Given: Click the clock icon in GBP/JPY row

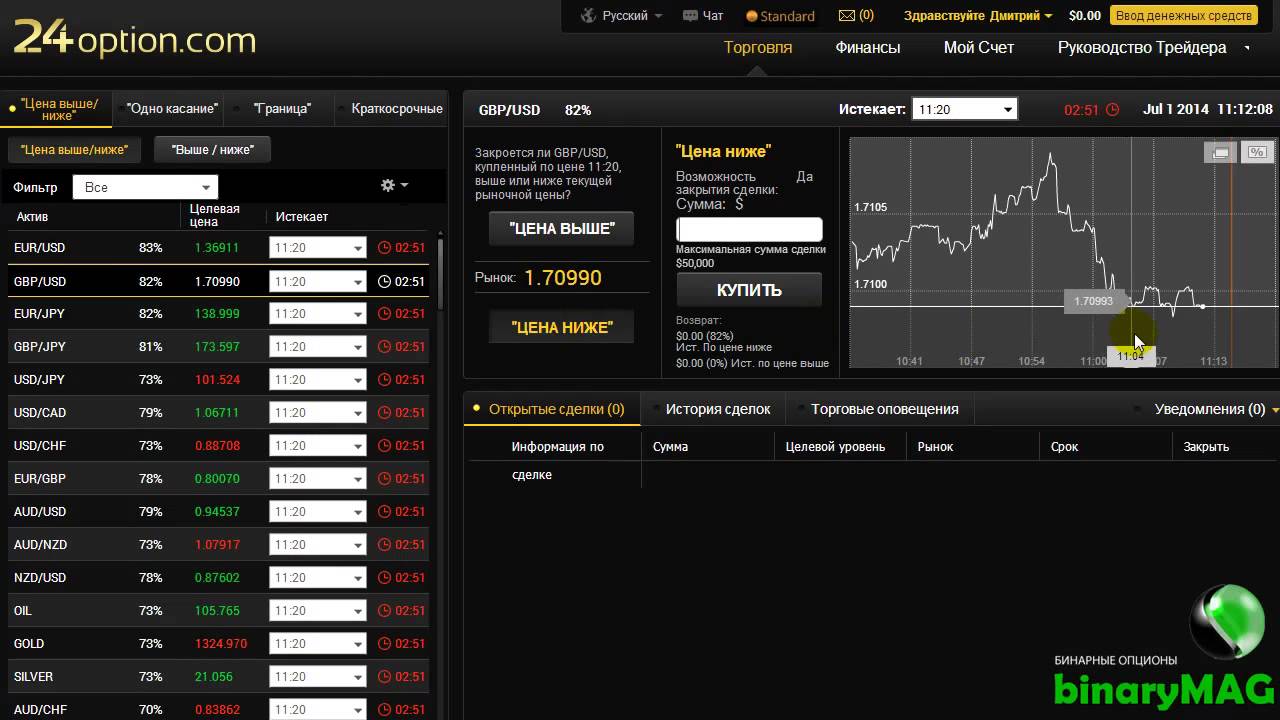Looking at the screenshot, I should click(385, 347).
